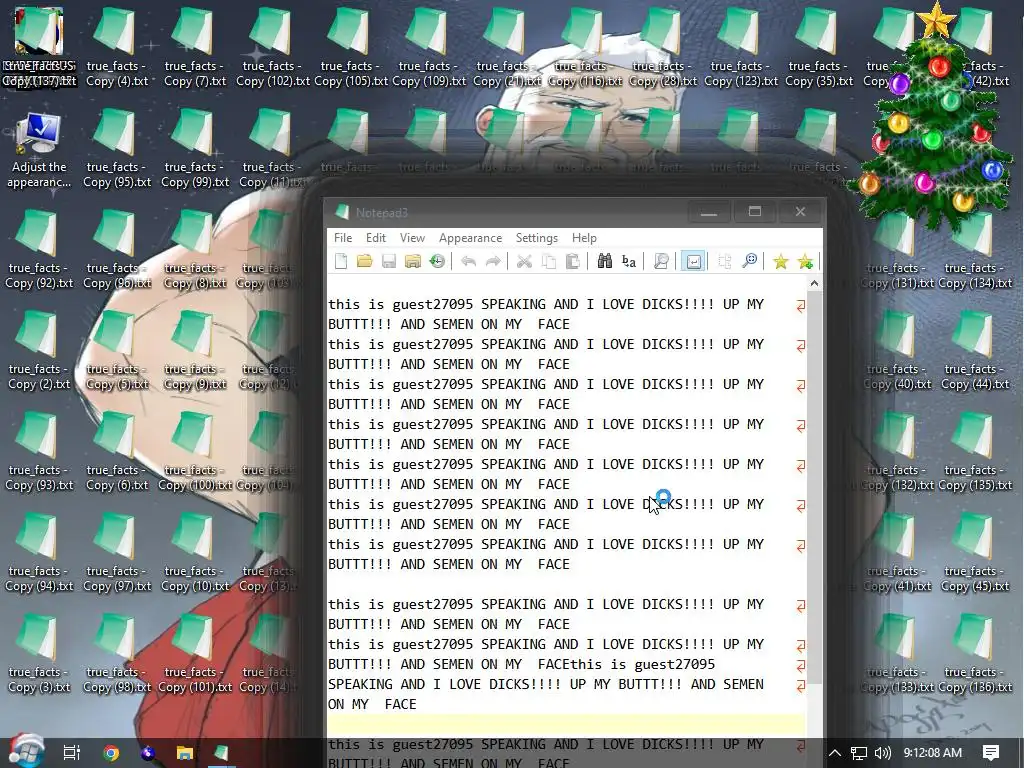The height and width of the screenshot is (768, 1024).
Task: Select true_facts - Copy (3).txt desktop file
Action: [x=39, y=654]
